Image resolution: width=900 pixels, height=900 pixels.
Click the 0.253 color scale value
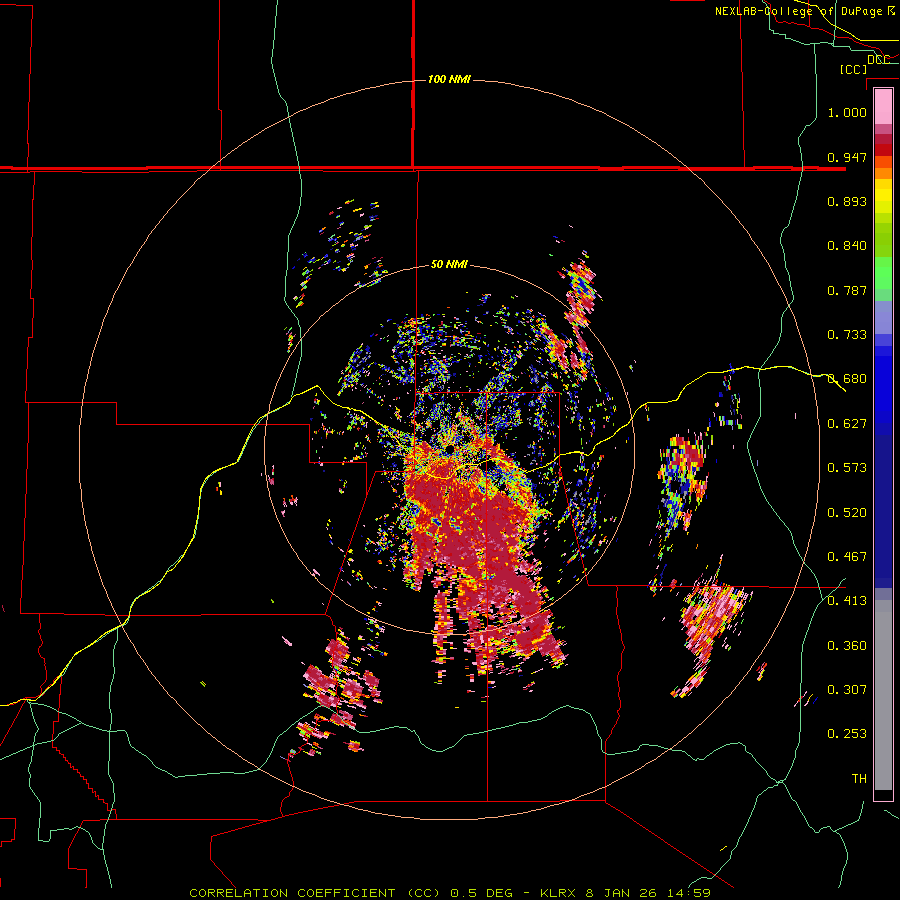coord(847,734)
